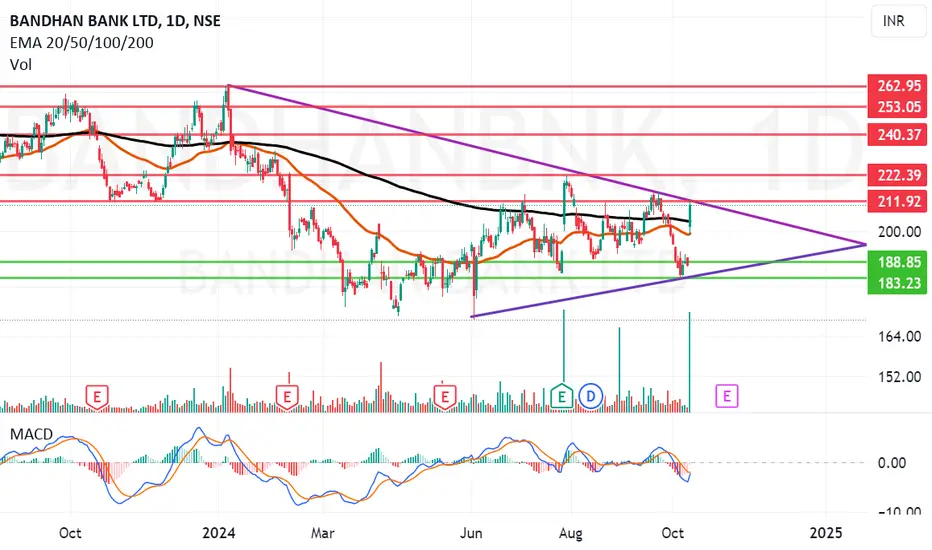
Task: Click the 222.39 price level label
Action: [899, 175]
